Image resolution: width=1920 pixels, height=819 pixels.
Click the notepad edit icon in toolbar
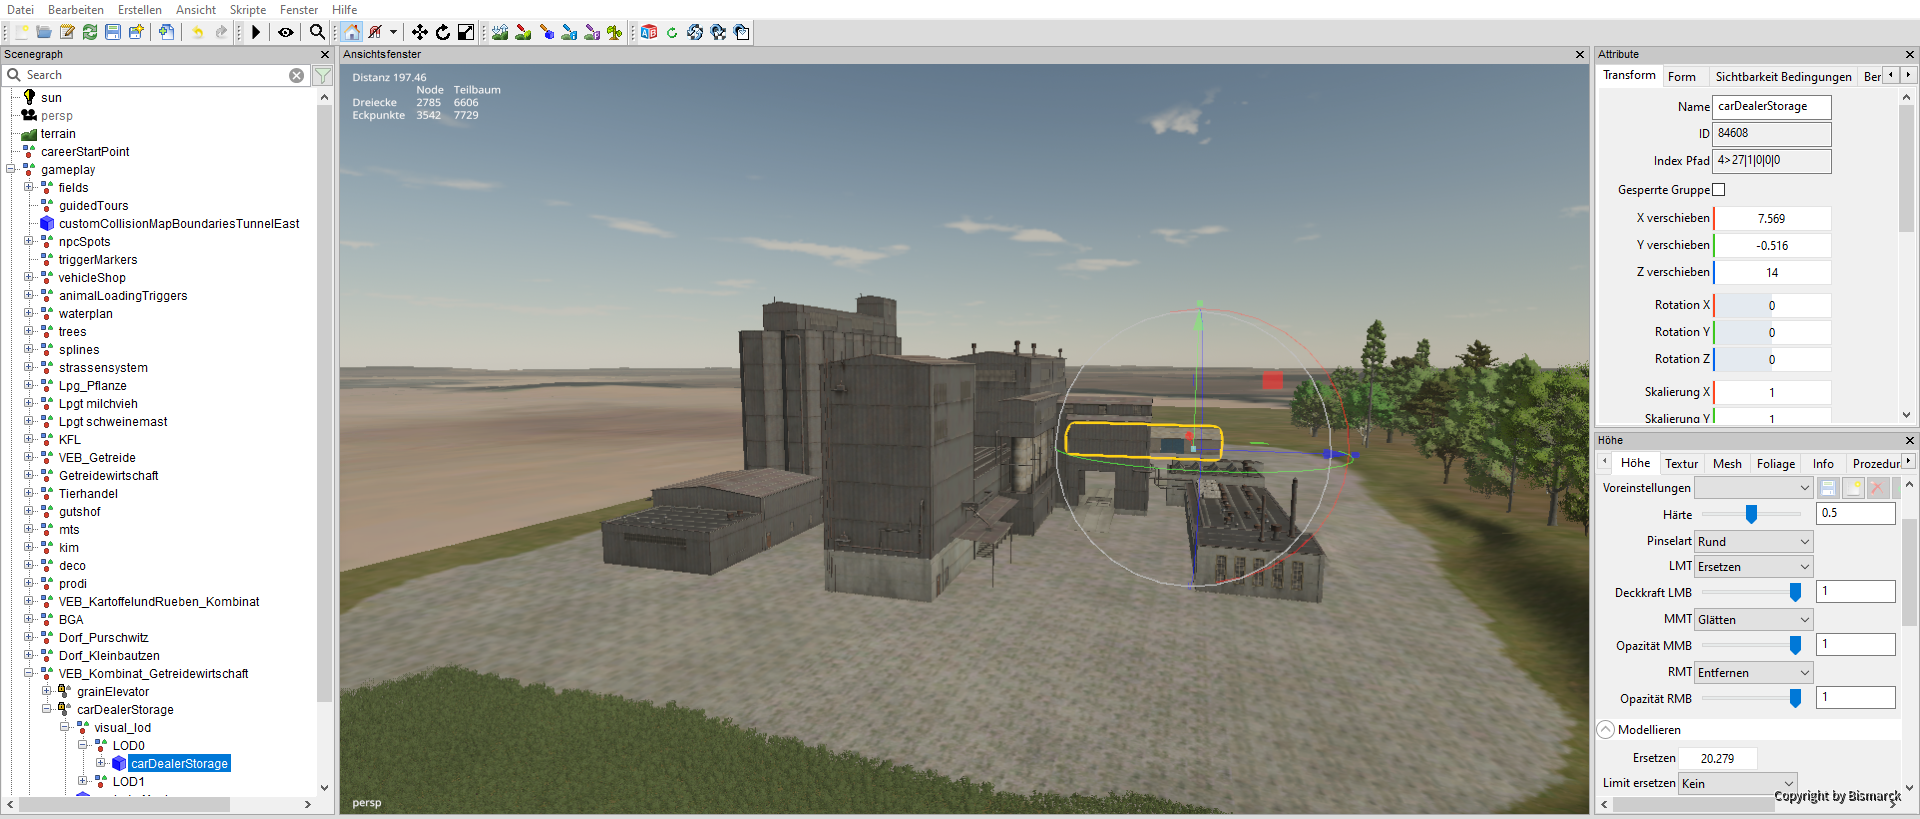[67, 32]
